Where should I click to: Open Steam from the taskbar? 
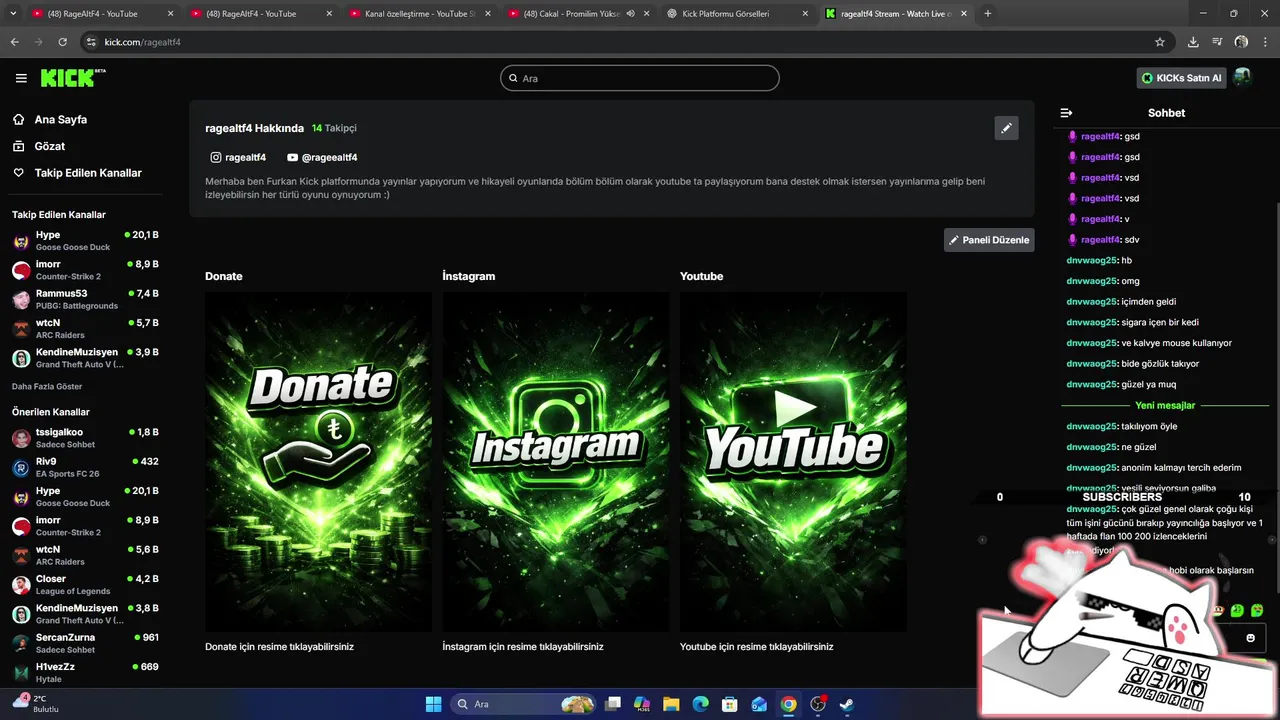coord(847,704)
